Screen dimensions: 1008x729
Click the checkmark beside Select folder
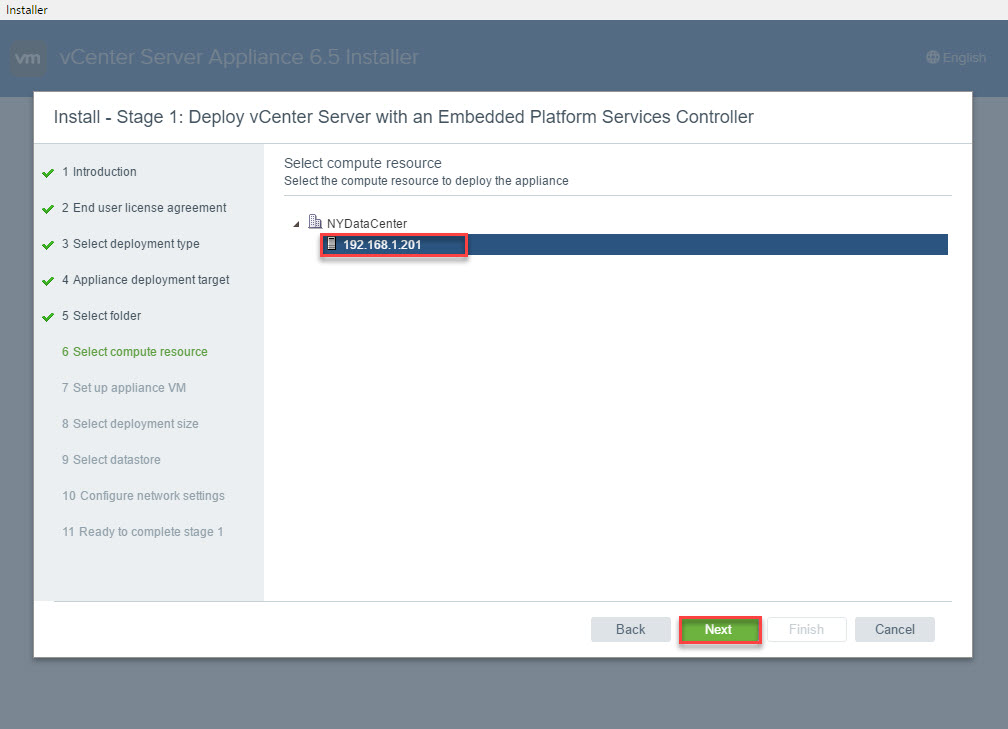coord(48,317)
